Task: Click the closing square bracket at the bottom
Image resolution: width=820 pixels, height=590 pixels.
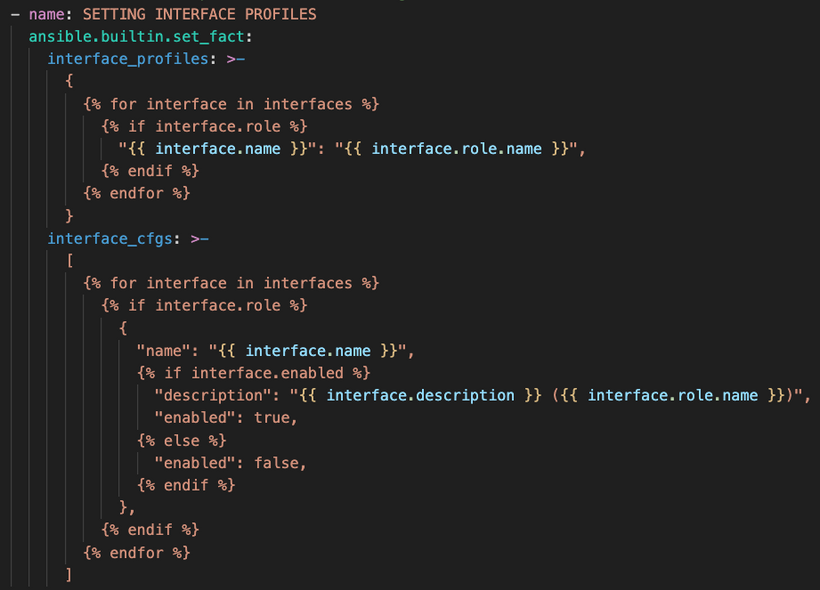Action: [x=69, y=575]
